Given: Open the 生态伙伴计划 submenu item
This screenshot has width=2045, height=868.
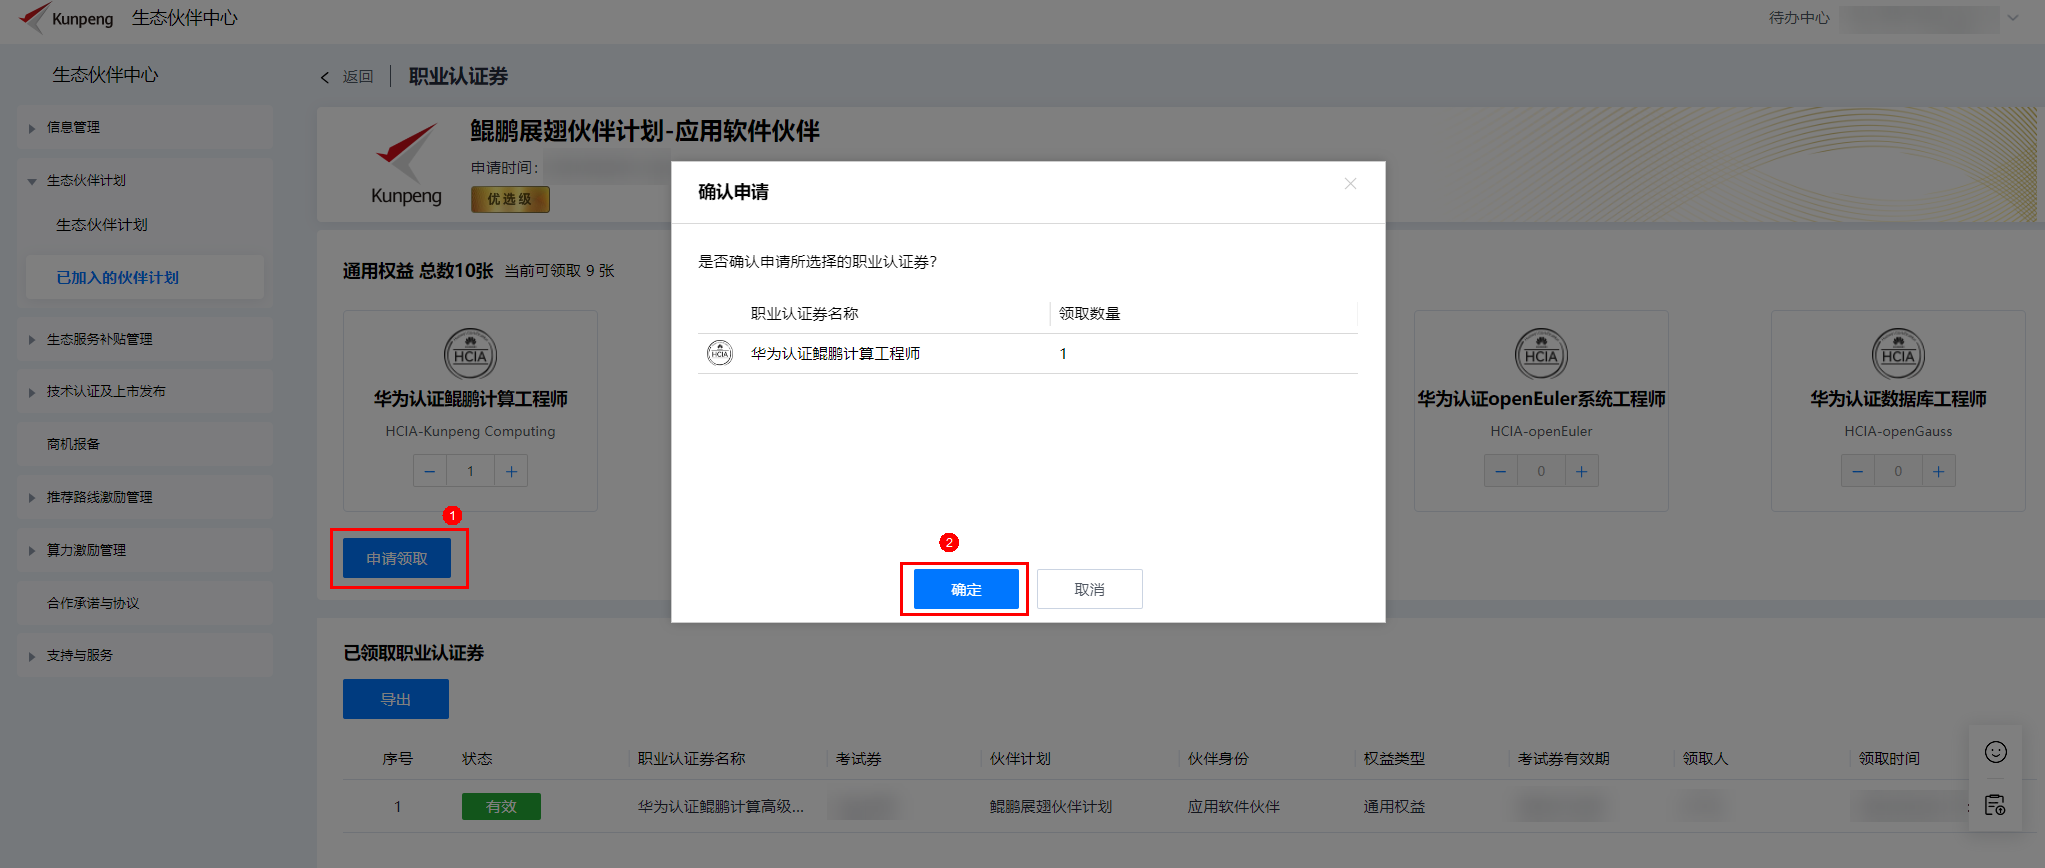Looking at the screenshot, I should [101, 225].
